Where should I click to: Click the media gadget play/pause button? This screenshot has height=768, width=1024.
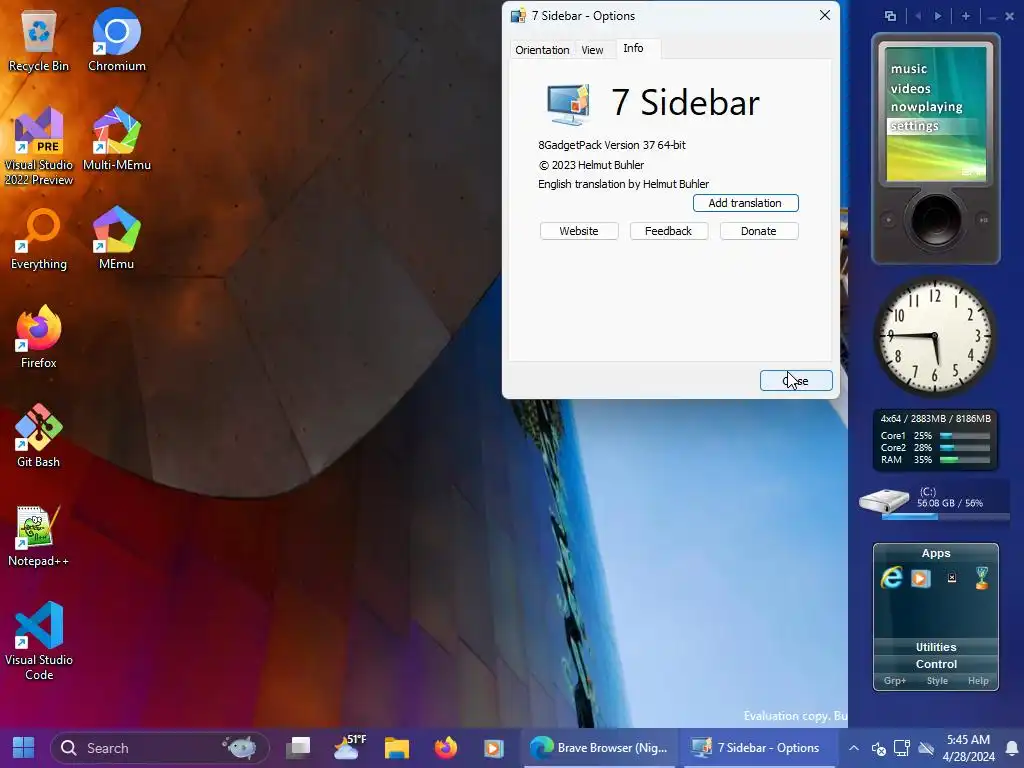click(x=984, y=220)
